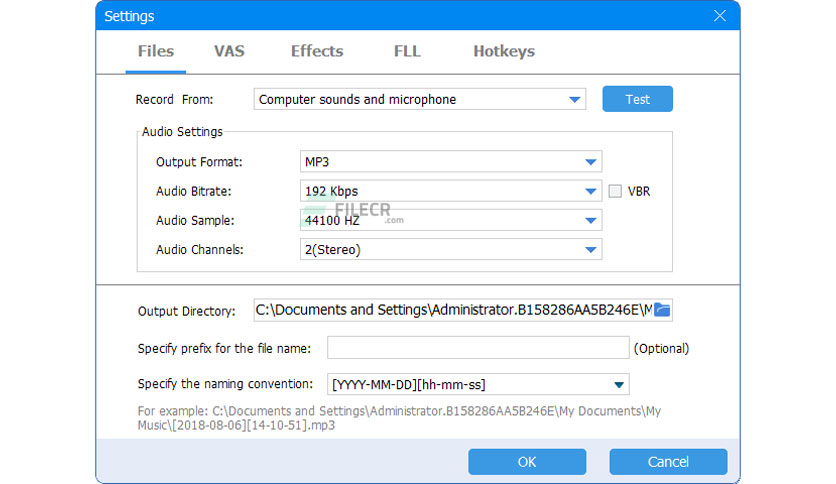Click the (Optional) label
The image size is (836, 484).
pyautogui.click(x=661, y=349)
